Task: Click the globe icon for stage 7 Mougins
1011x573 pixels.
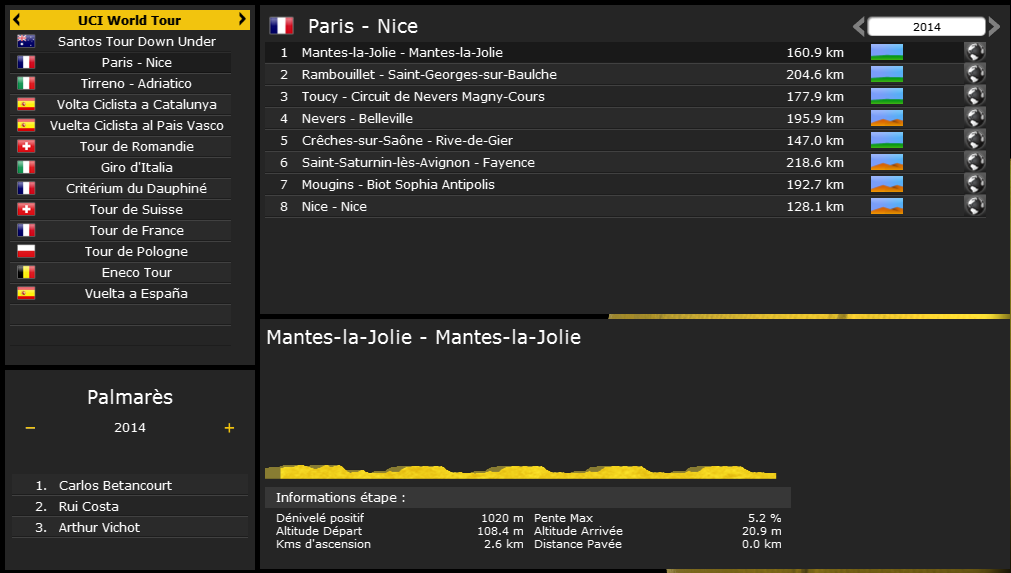Action: click(974, 184)
